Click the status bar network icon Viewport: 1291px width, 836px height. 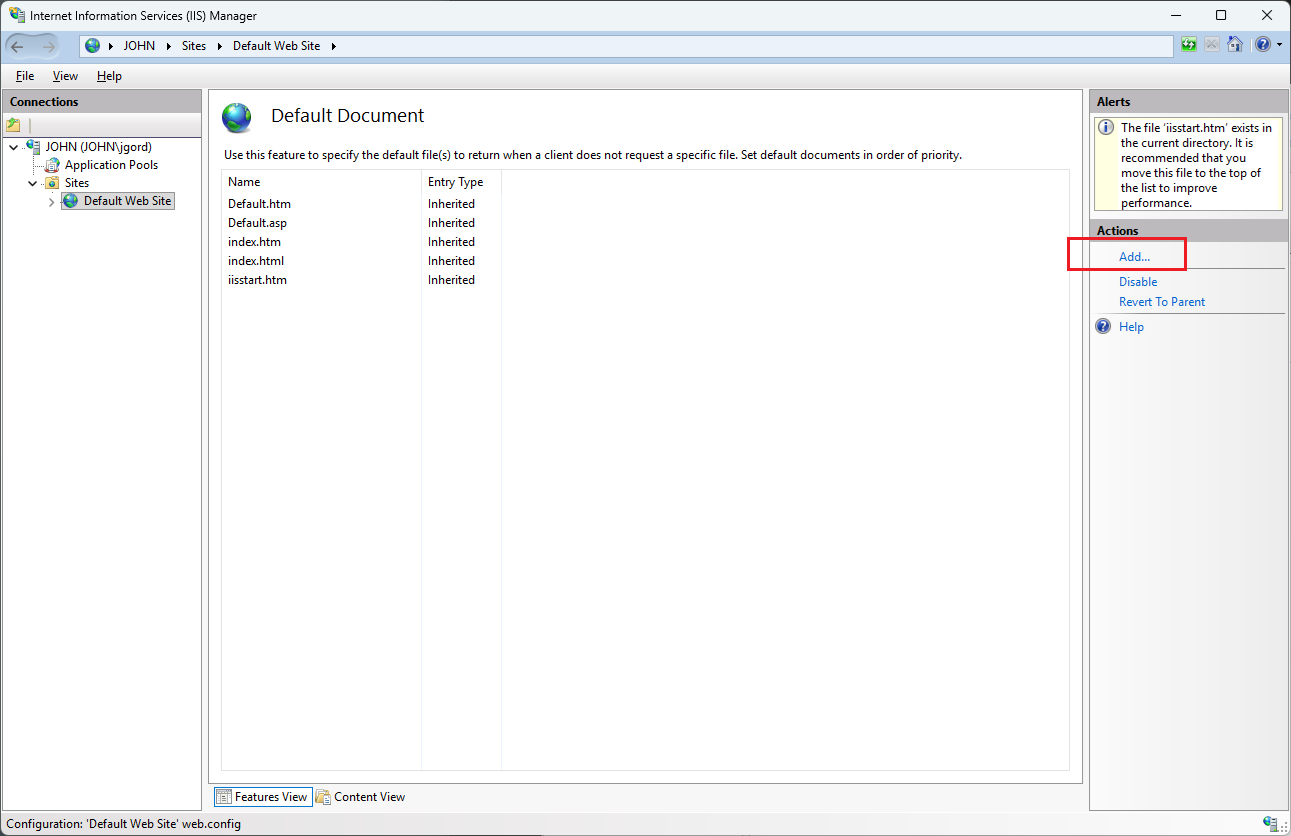coord(1270,824)
